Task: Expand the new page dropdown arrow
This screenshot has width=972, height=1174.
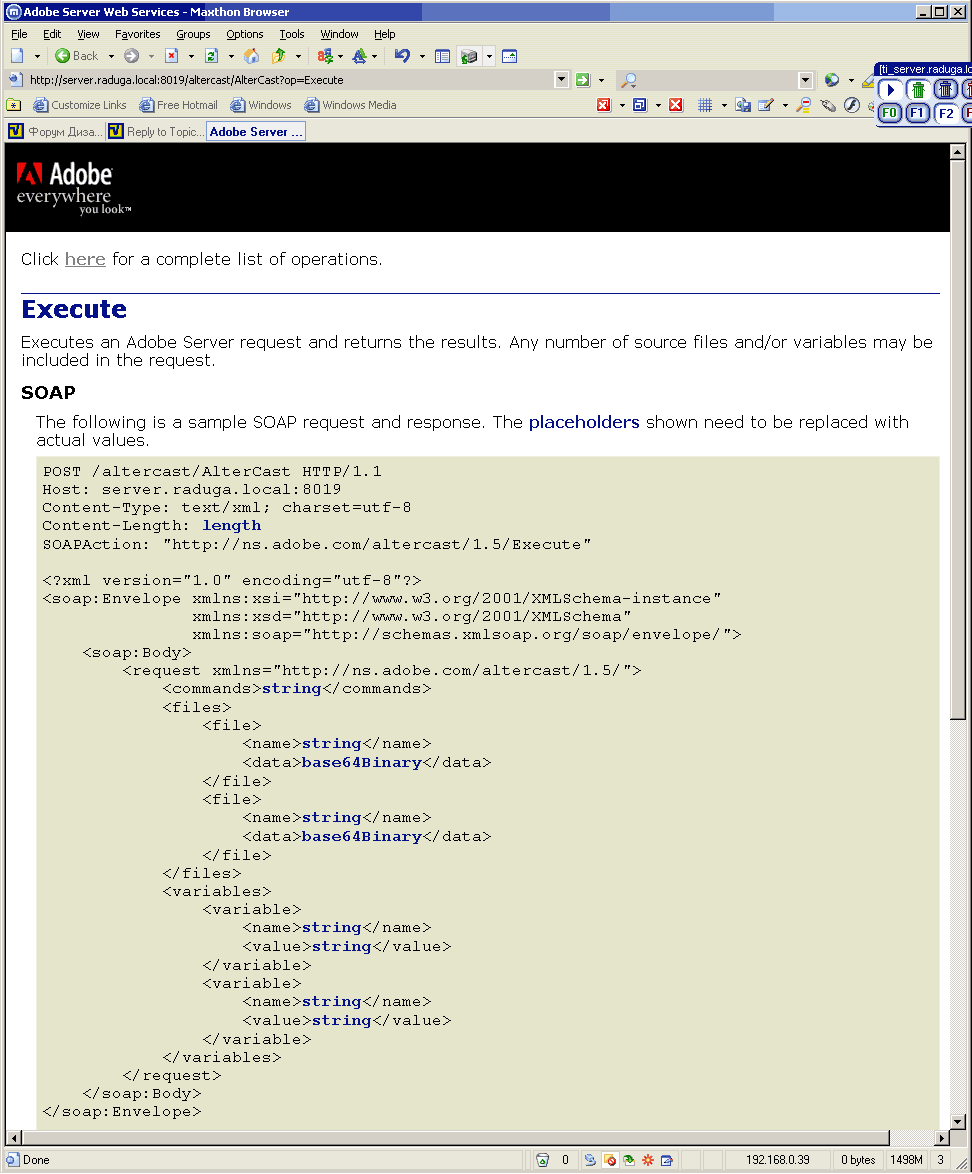Action: (x=37, y=56)
